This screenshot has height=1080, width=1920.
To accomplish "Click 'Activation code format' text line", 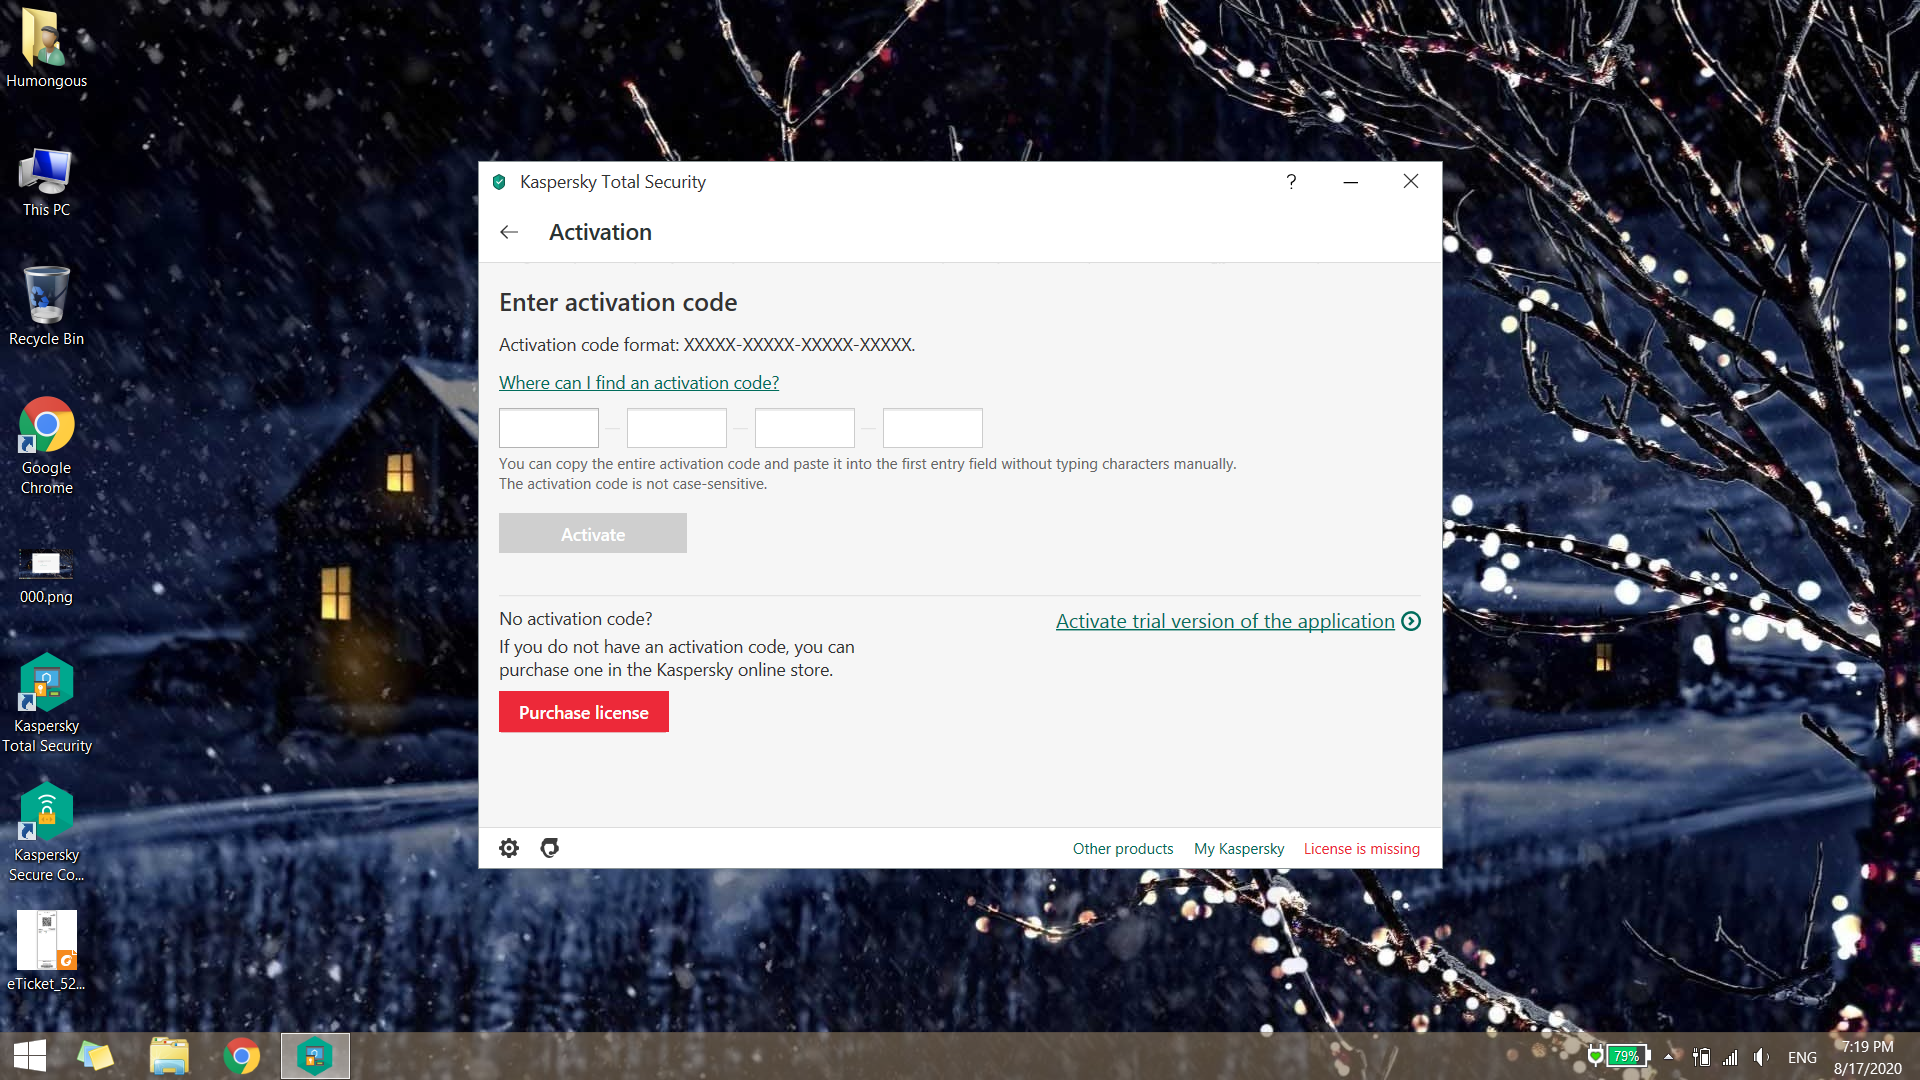I will [707, 345].
